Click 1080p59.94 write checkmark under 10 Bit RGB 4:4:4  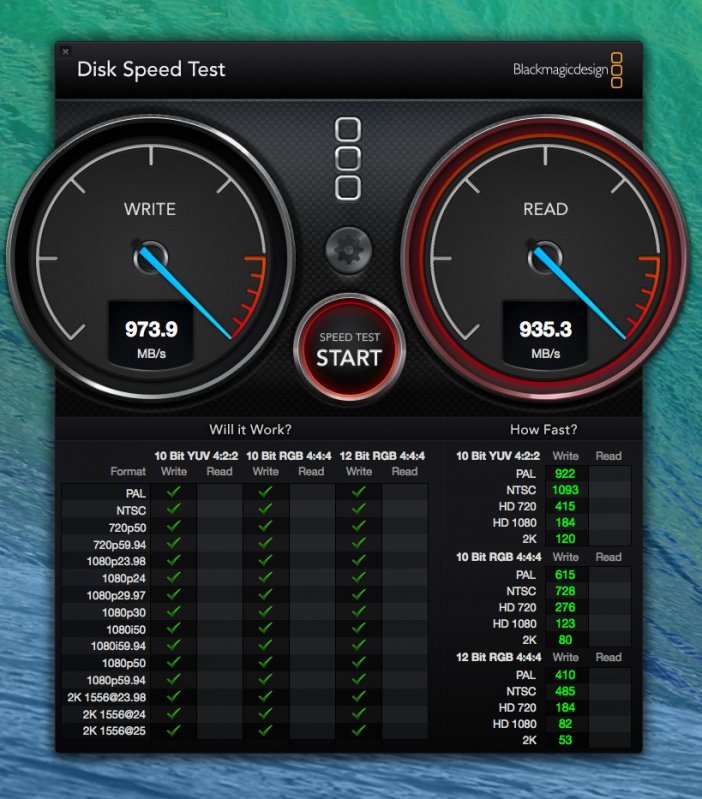click(x=265, y=679)
